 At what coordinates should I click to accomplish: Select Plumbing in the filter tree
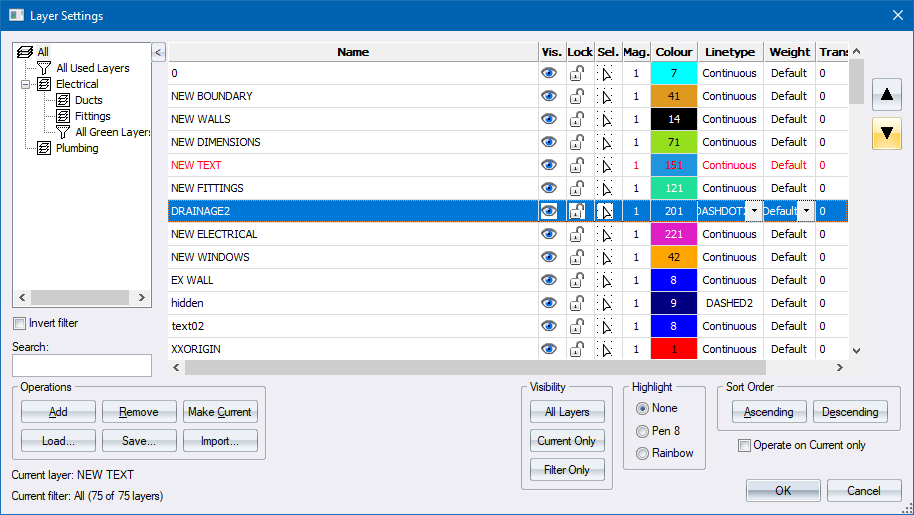(x=77, y=148)
